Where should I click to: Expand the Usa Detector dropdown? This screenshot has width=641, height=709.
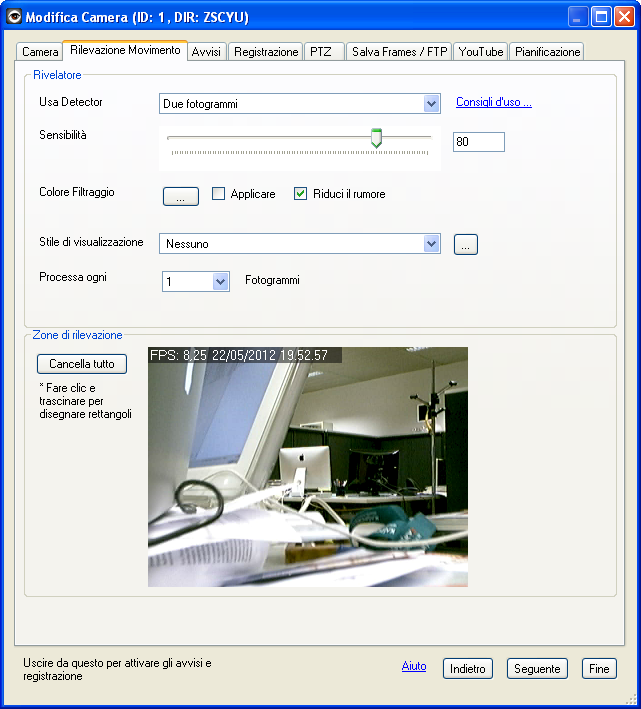(x=431, y=103)
